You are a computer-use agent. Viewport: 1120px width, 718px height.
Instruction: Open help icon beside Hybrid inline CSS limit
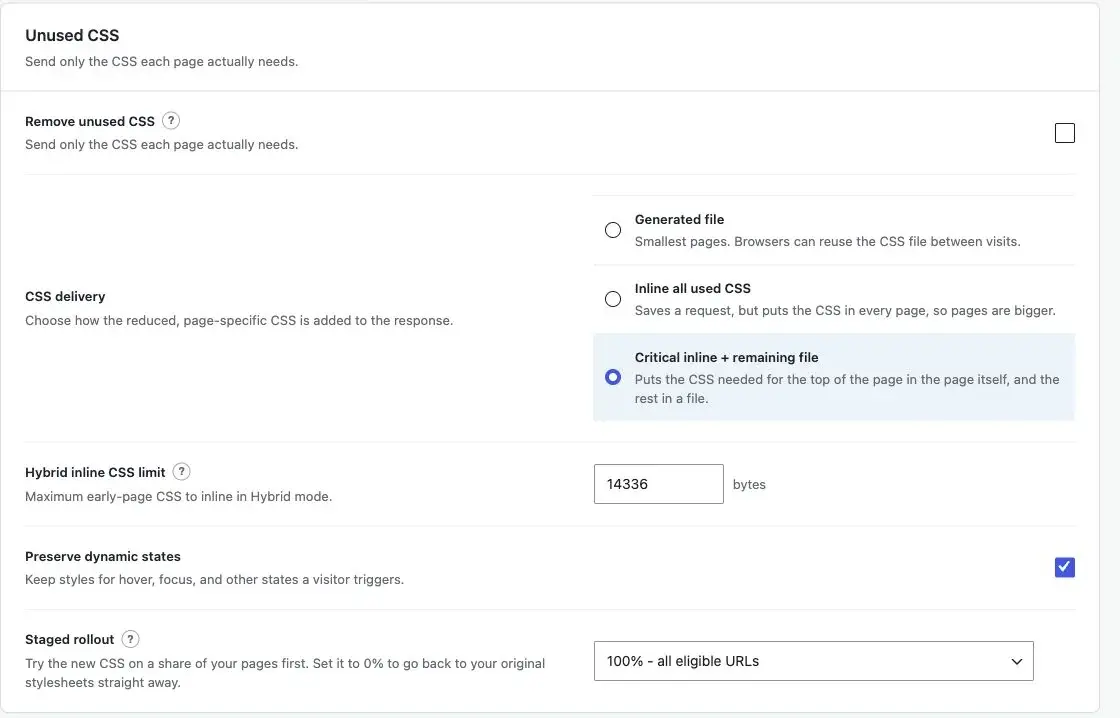181,472
